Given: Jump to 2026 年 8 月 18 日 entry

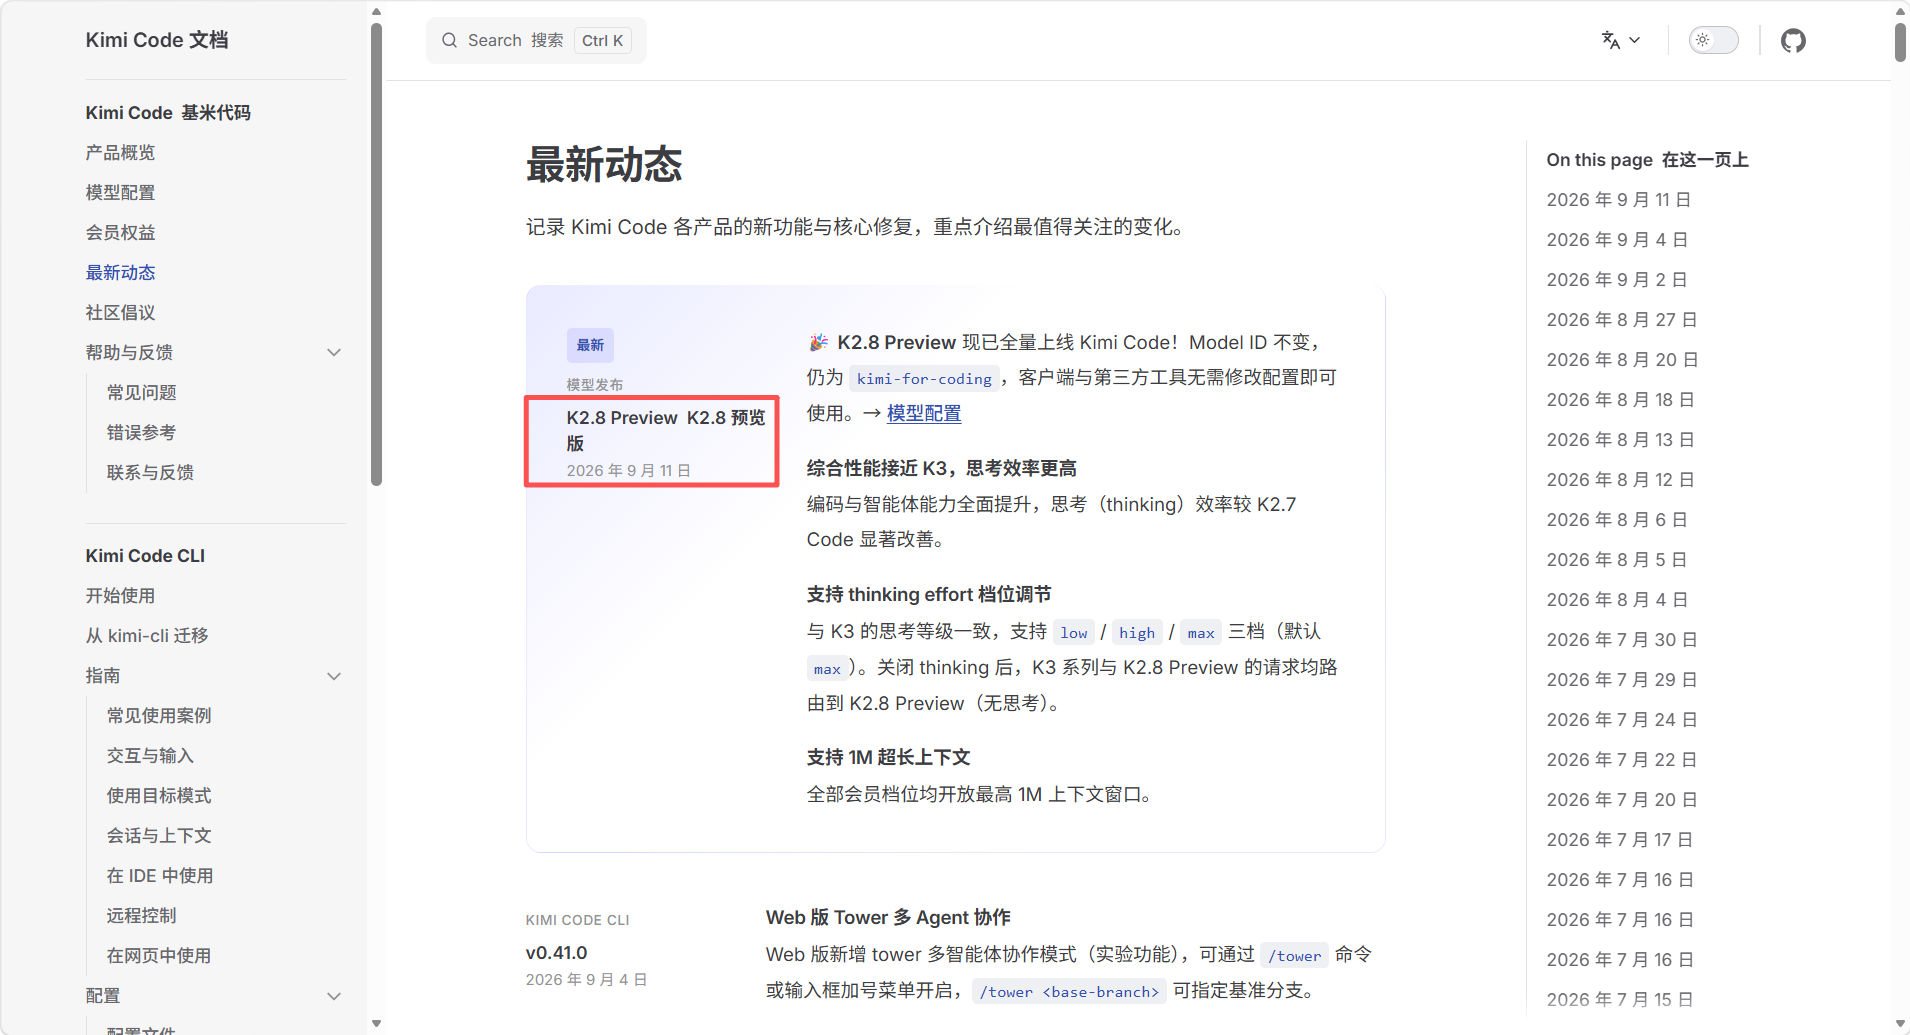Looking at the screenshot, I should pos(1620,400).
